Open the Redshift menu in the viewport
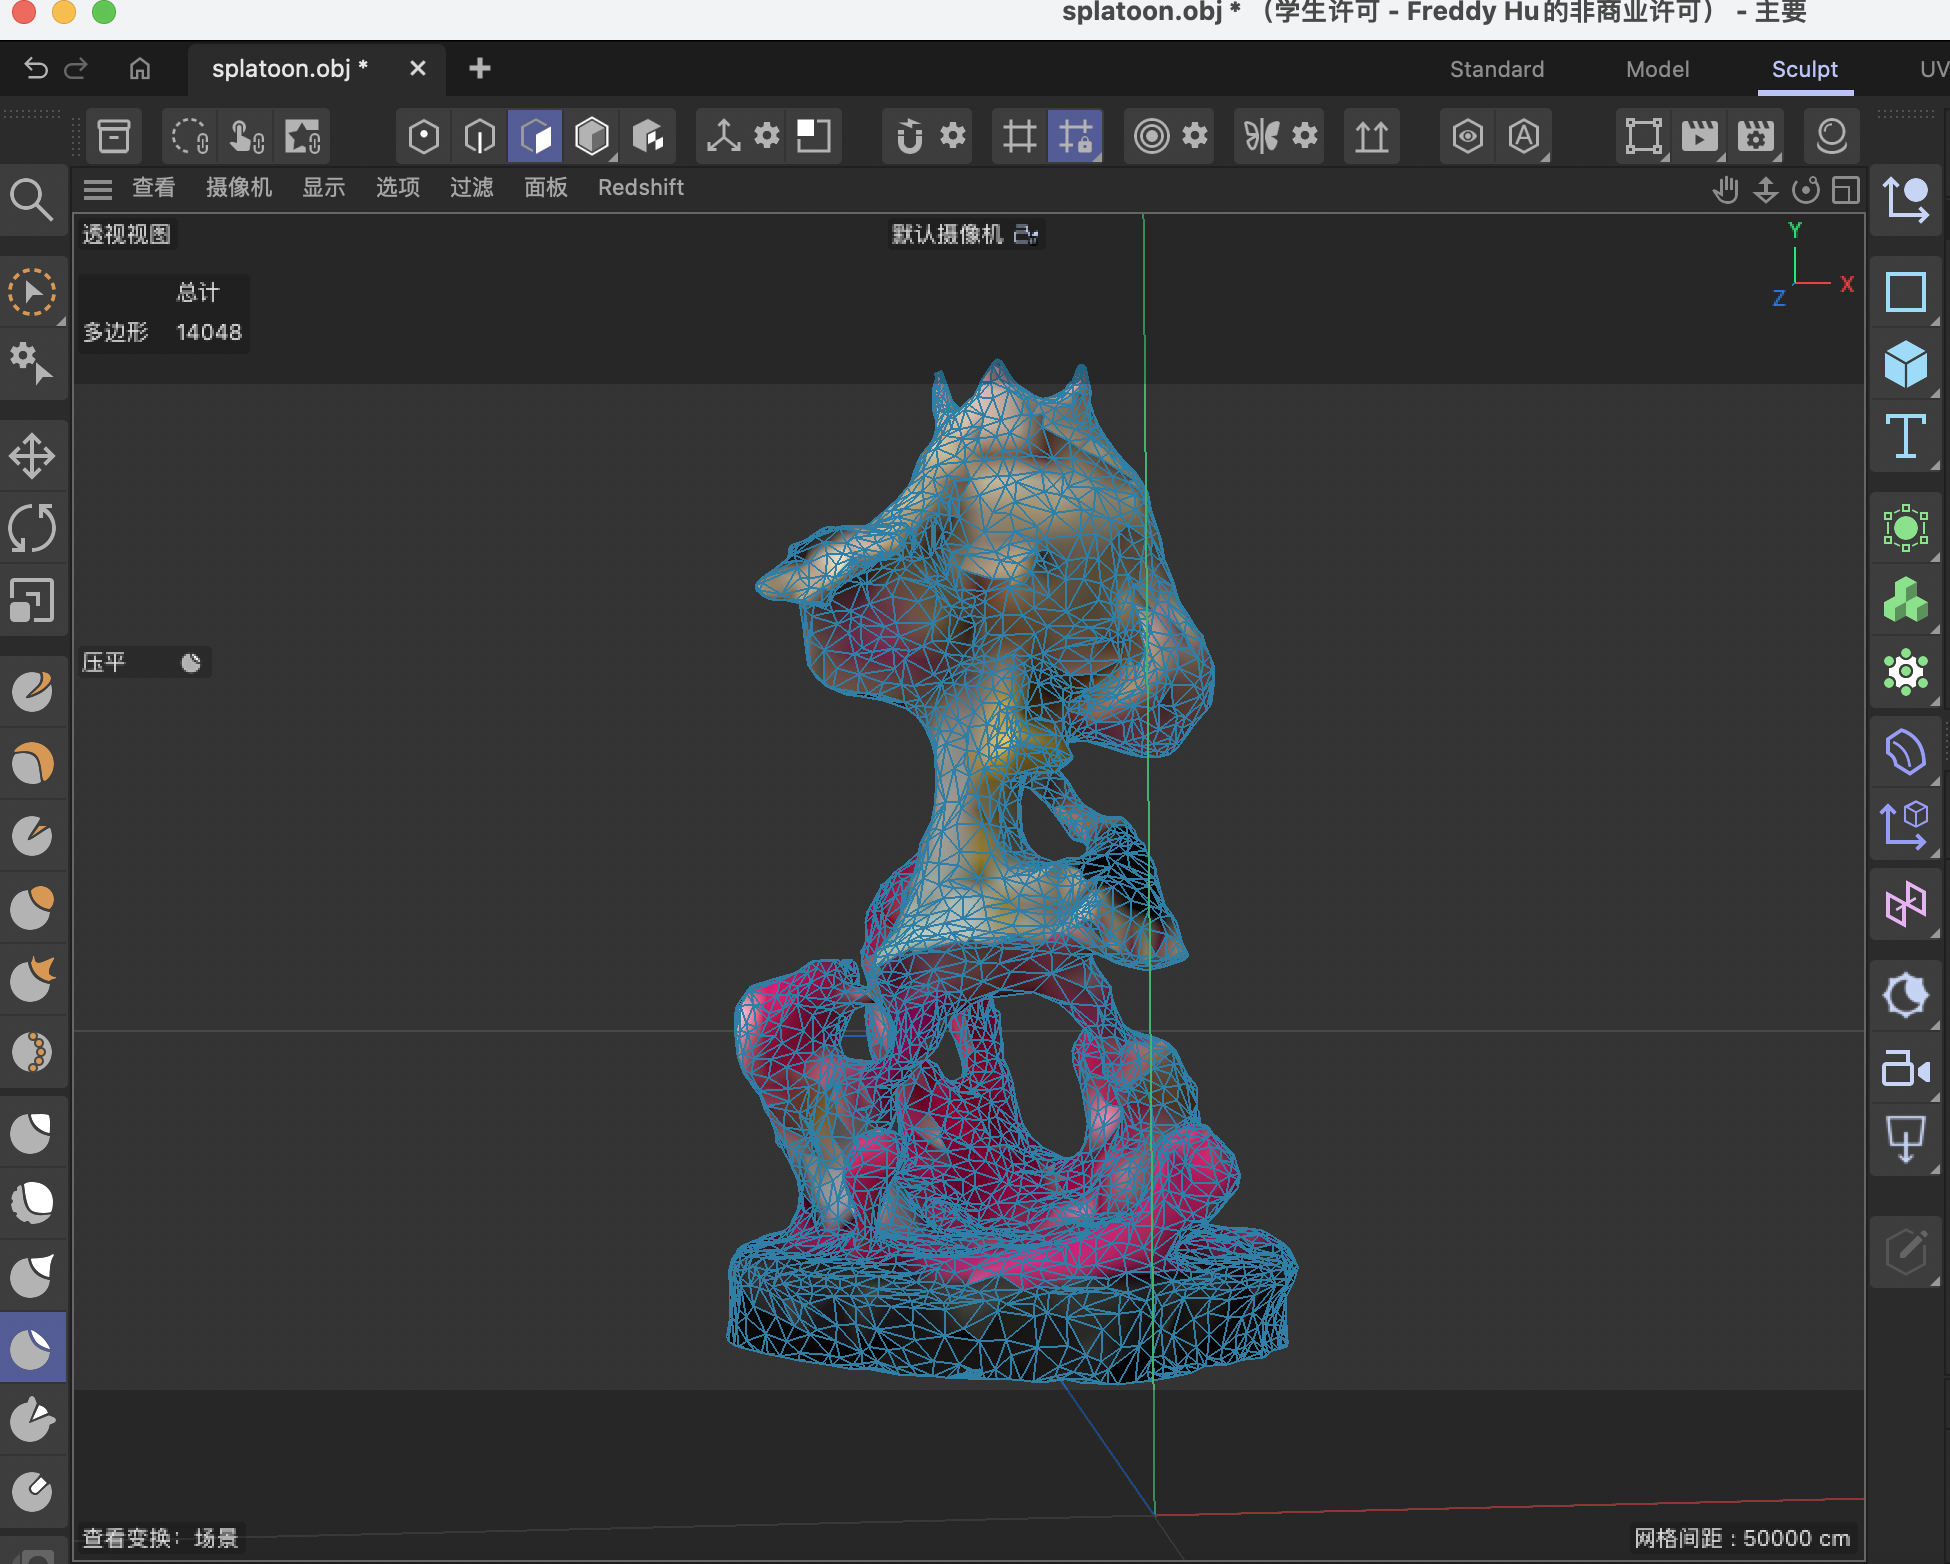Screen dimensions: 1950x1564 (640, 187)
